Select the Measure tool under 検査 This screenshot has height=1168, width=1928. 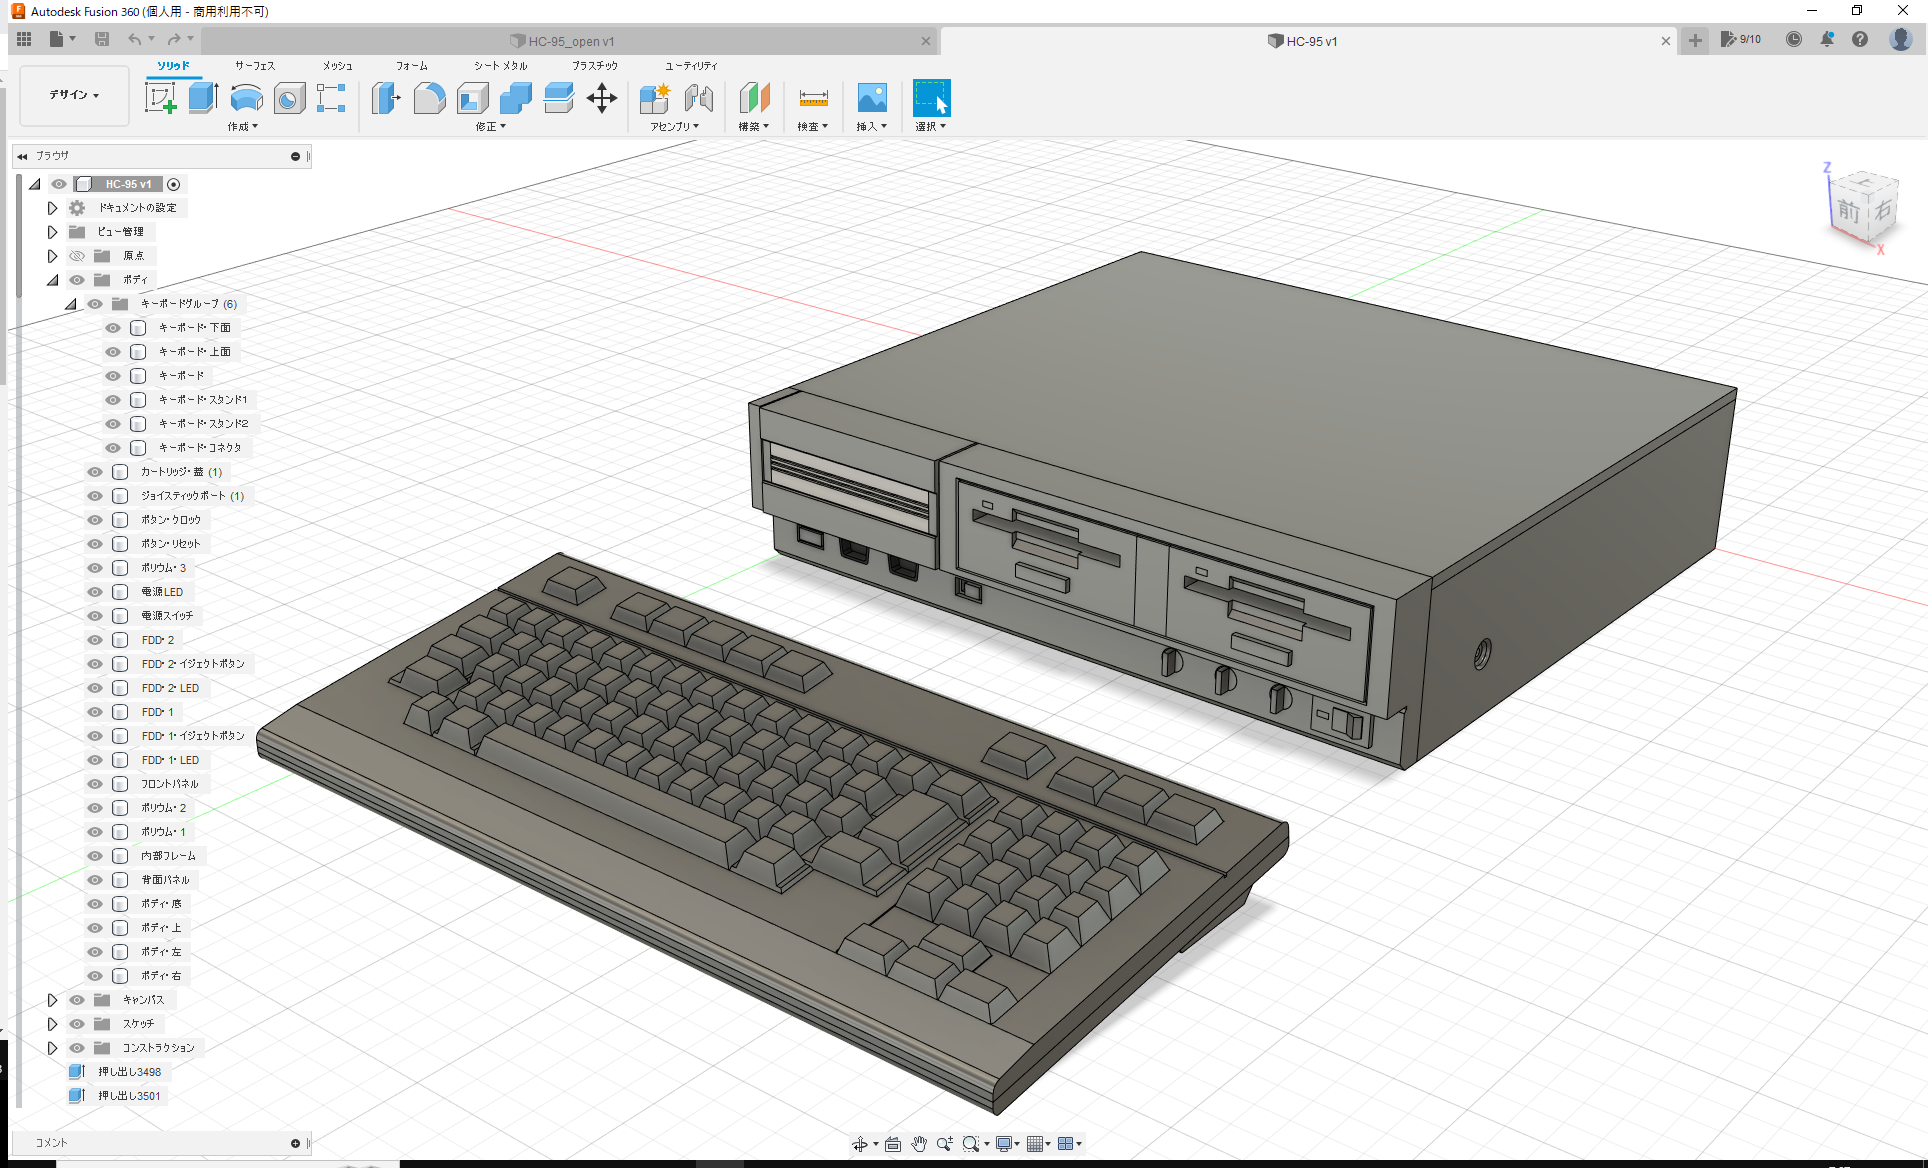(813, 99)
